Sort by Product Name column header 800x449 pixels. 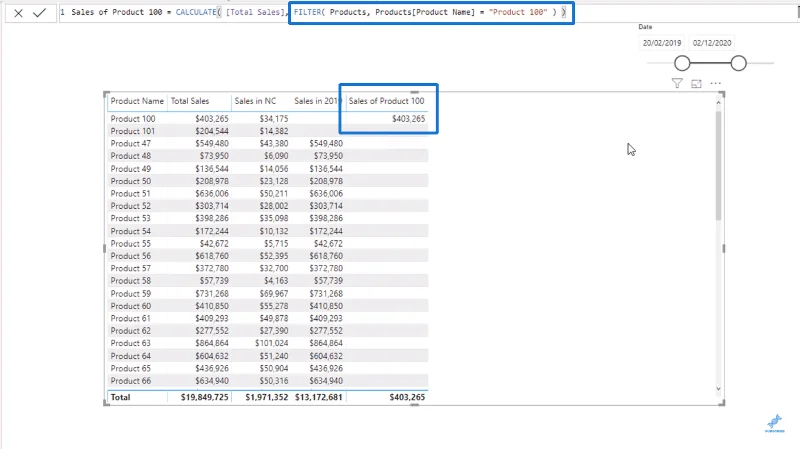click(137, 101)
